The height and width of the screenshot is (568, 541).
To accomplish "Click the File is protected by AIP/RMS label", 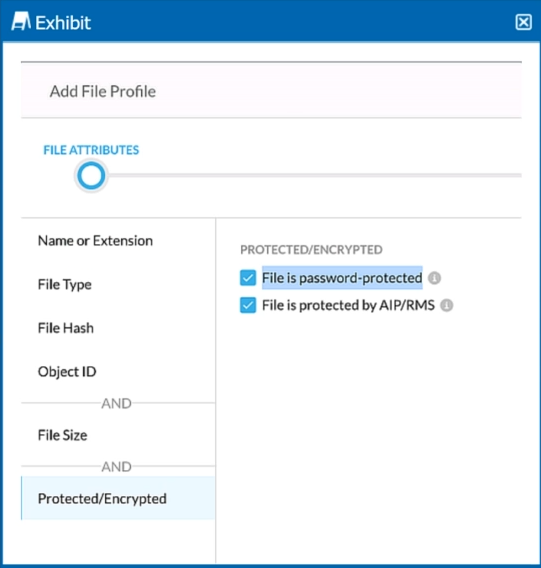I will coord(348,305).
